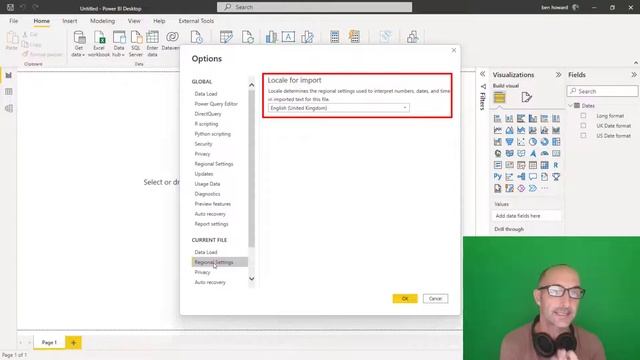Click the Save icon in title bar
Screen dimensions: 640x360
pyautogui.click(x=10, y=7)
